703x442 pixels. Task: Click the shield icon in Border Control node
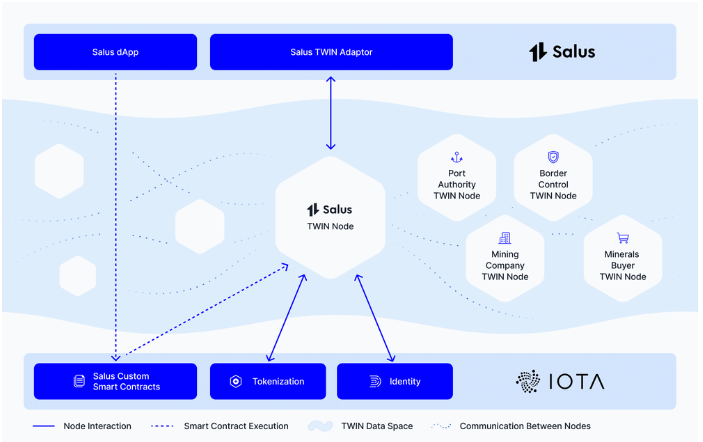(553, 157)
